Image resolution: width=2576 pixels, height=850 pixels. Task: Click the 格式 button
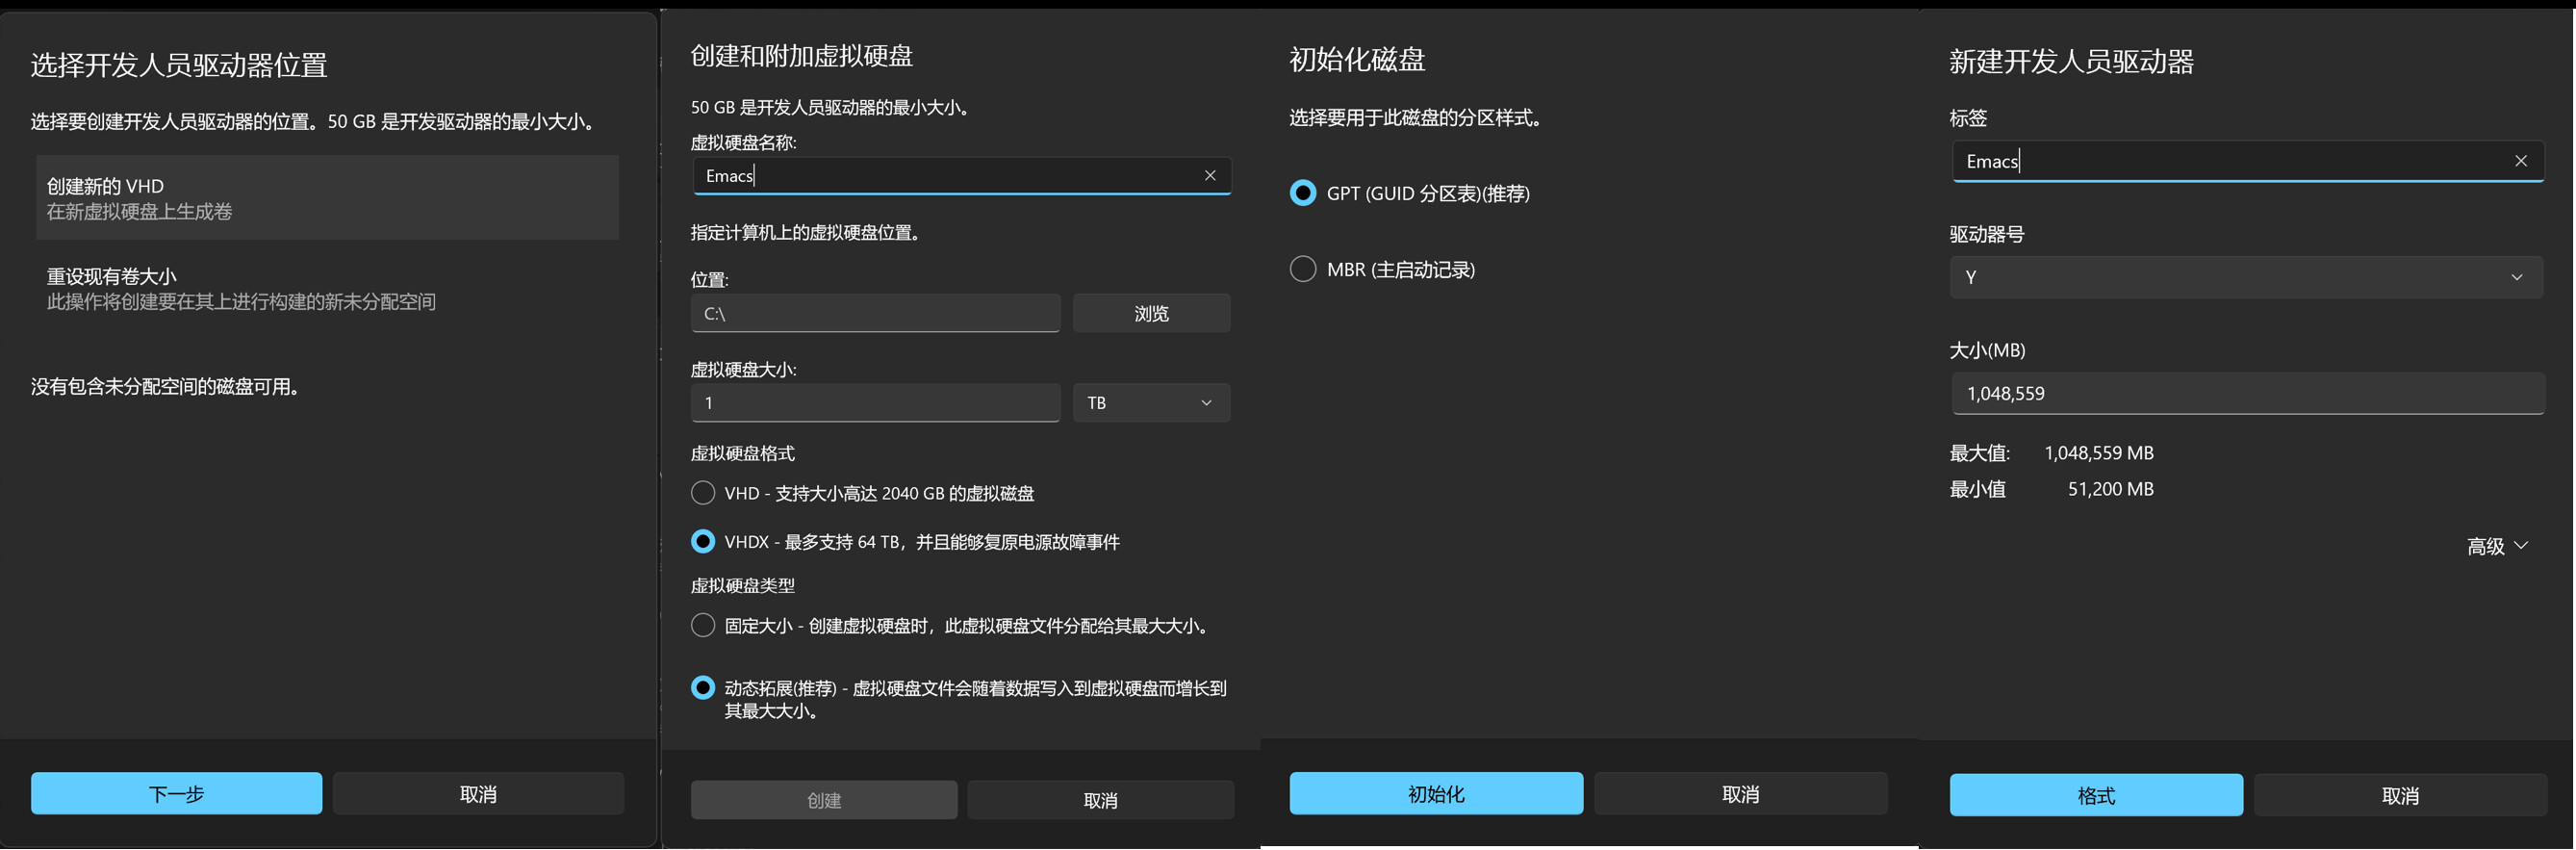pos(2096,796)
